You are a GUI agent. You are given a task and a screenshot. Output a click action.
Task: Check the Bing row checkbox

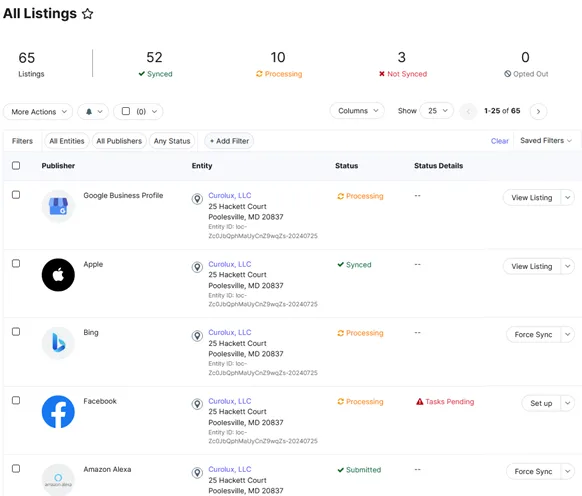[16, 332]
